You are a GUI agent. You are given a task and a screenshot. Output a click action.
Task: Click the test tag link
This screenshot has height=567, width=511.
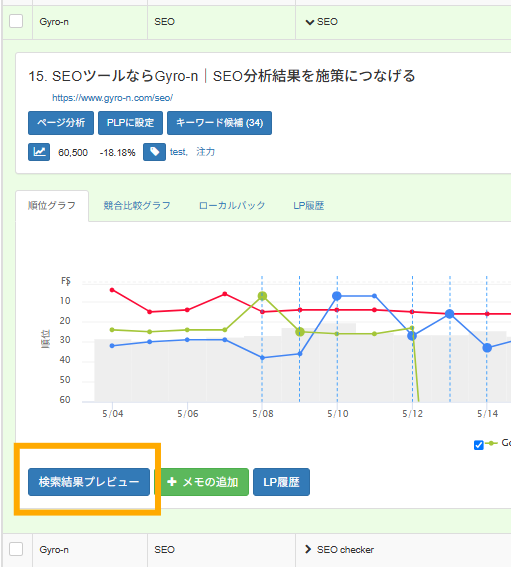coord(178,152)
